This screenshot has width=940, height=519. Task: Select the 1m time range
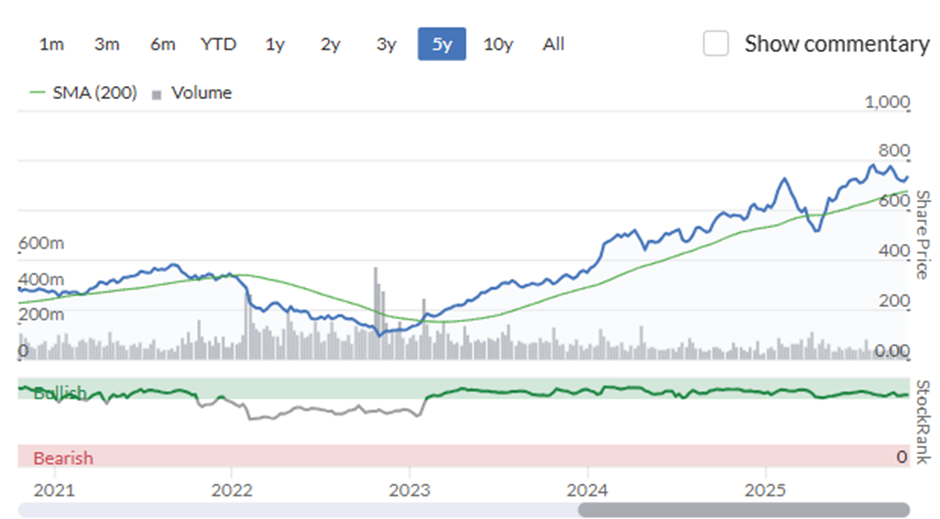(52, 44)
